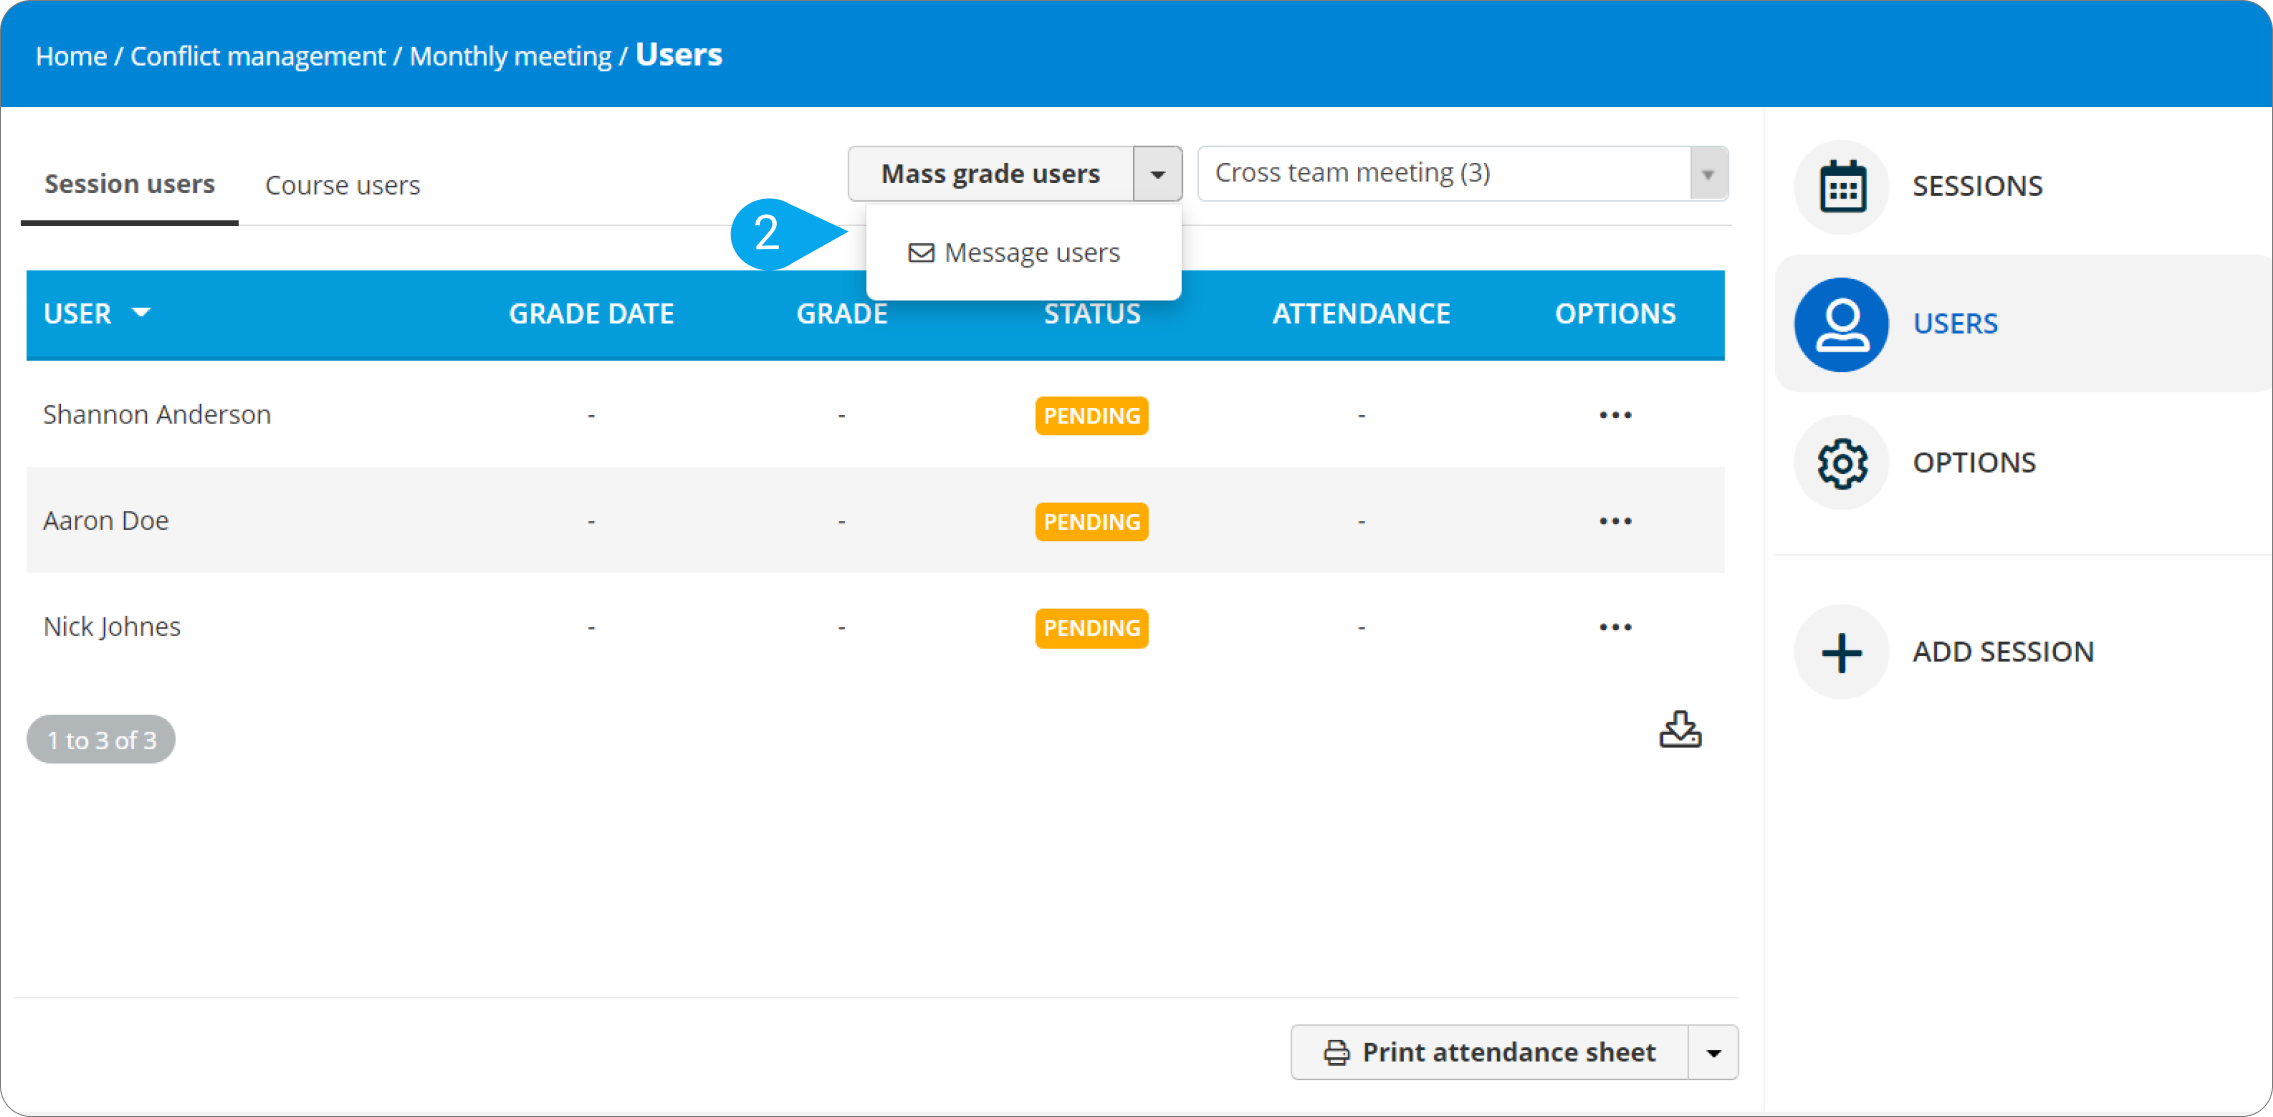Screen dimensions: 2273x1117
Task: Open the Sessions calendar icon
Action: [1841, 187]
